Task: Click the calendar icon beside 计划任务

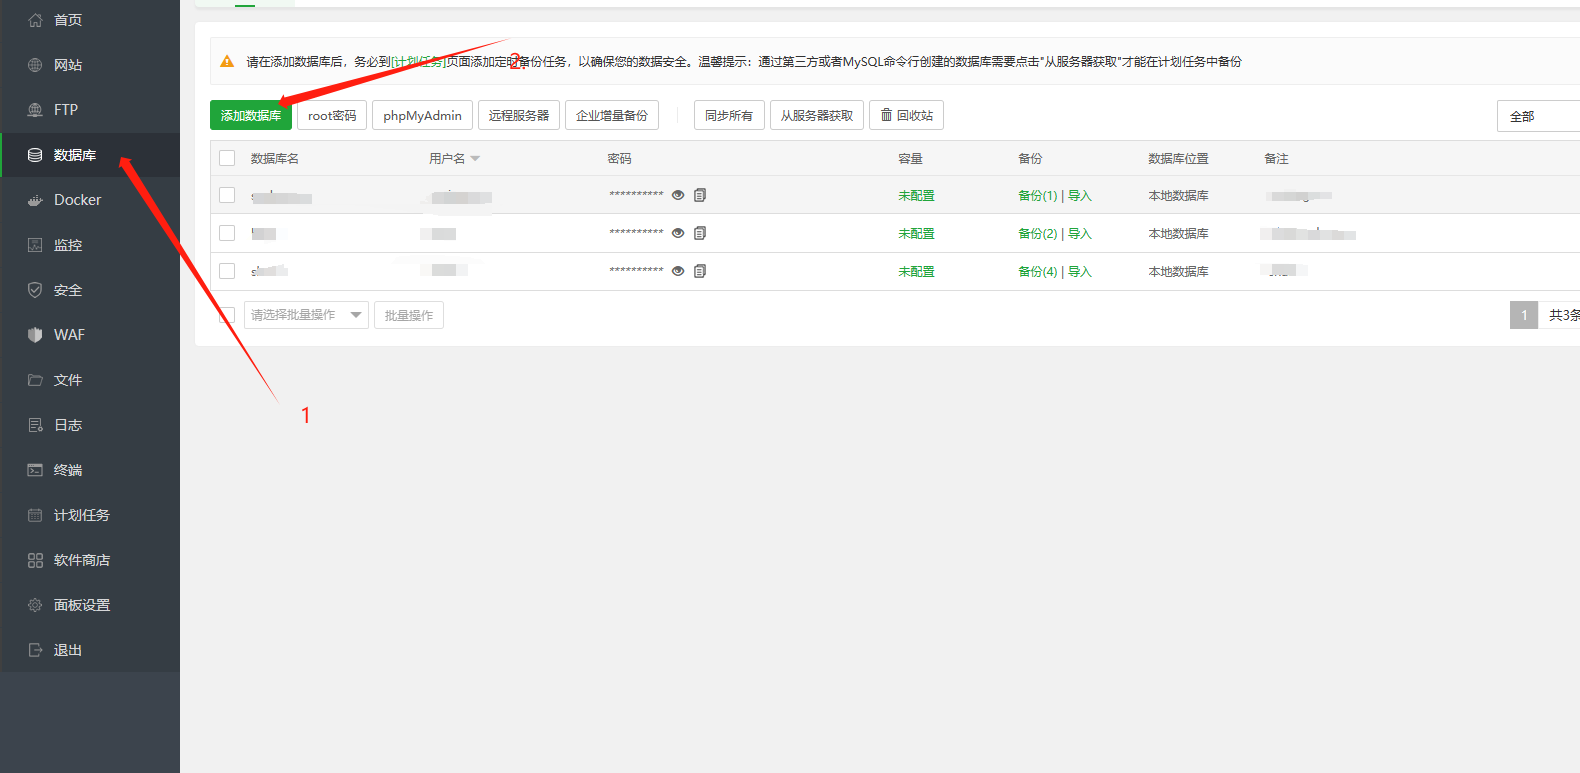Action: click(x=35, y=515)
